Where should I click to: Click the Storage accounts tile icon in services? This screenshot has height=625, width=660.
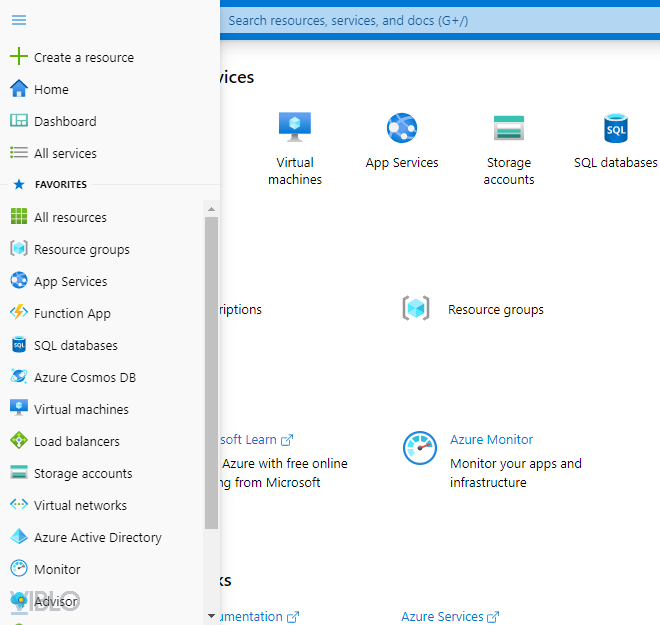509,128
